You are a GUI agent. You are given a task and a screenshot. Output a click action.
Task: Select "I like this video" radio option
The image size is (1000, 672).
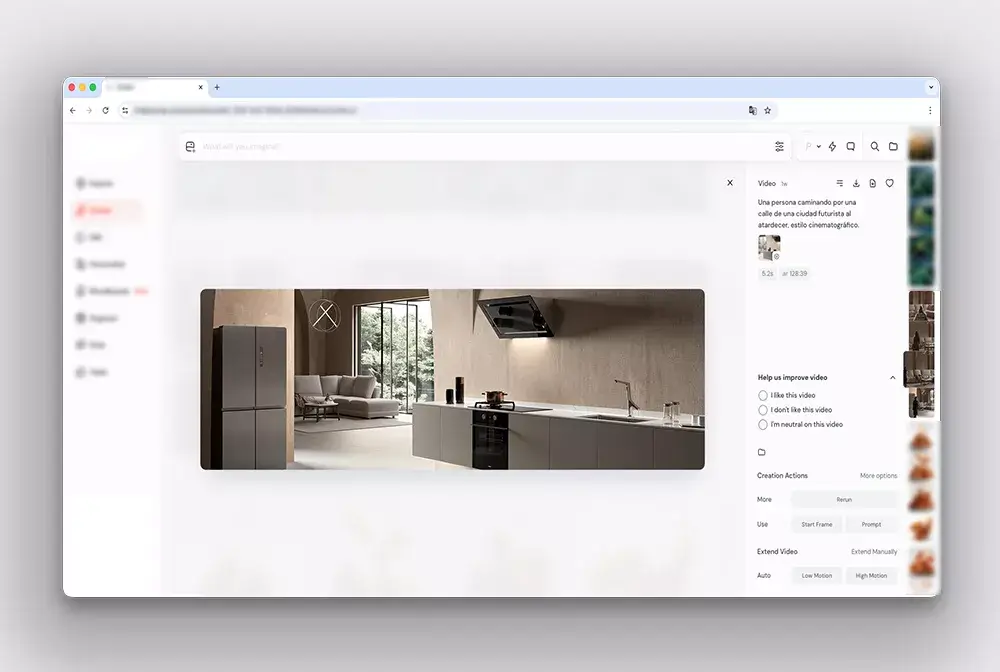coord(763,395)
